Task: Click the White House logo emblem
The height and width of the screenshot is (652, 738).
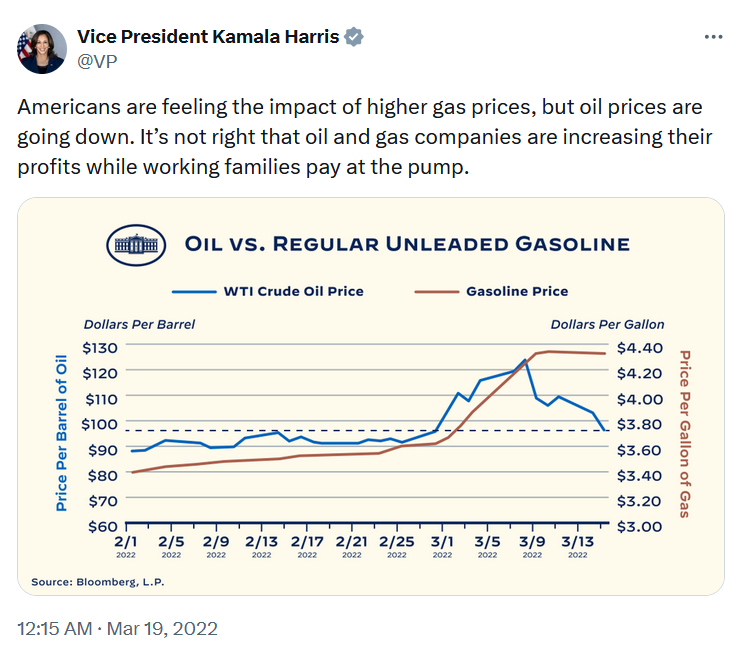Action: 136,245
